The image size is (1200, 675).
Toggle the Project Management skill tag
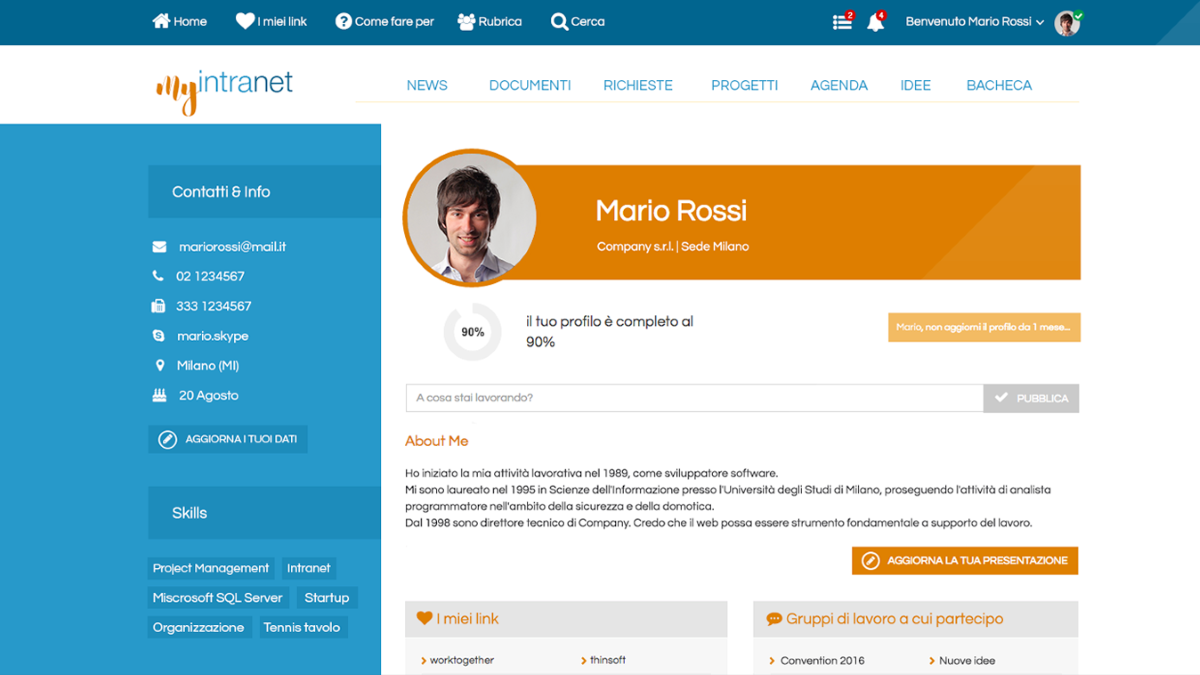(x=210, y=568)
